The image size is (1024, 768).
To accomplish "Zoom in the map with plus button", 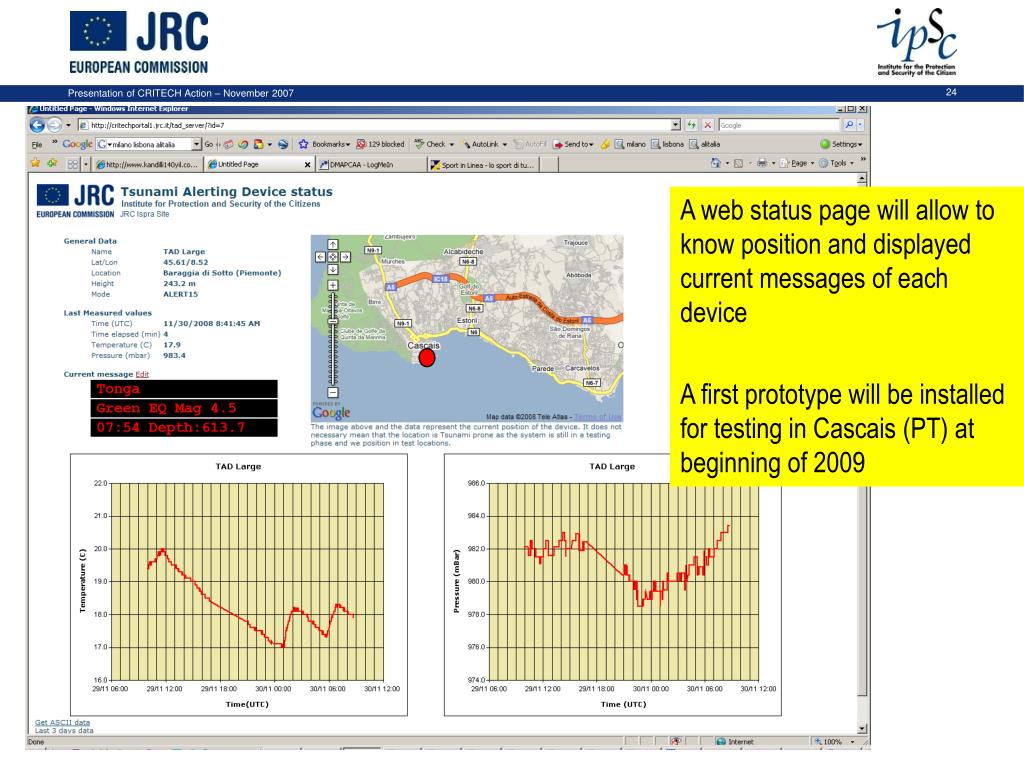I will pyautogui.click(x=332, y=285).
